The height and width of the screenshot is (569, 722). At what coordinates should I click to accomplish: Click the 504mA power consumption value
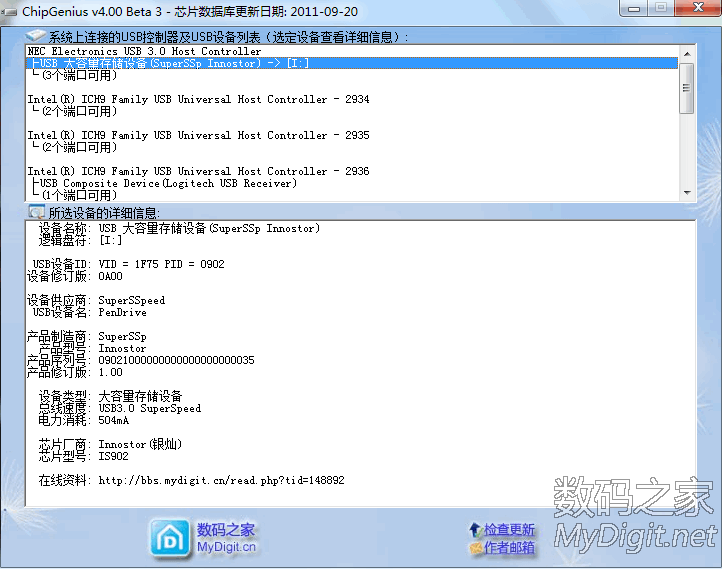pos(114,420)
